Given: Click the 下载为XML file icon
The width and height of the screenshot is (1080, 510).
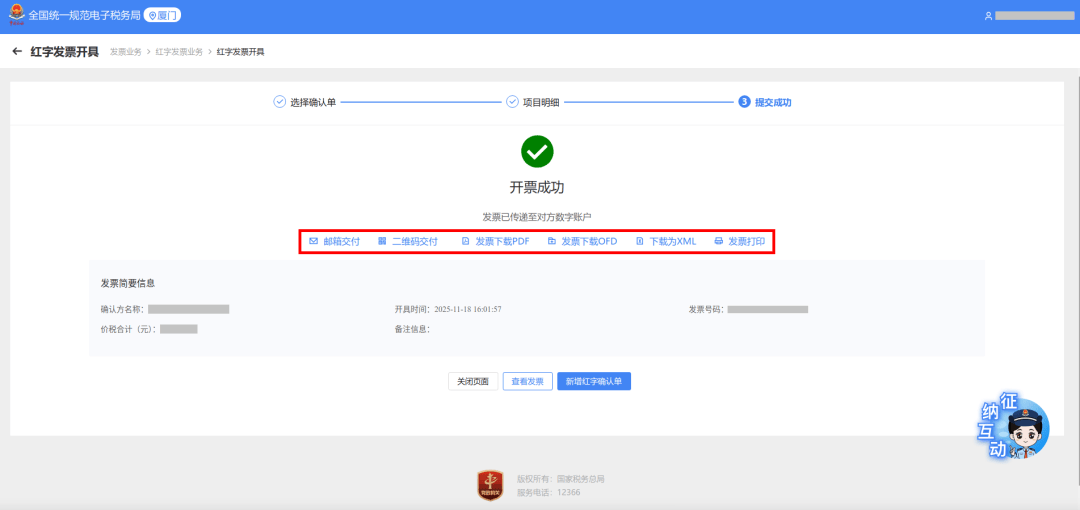Looking at the screenshot, I should click(640, 241).
